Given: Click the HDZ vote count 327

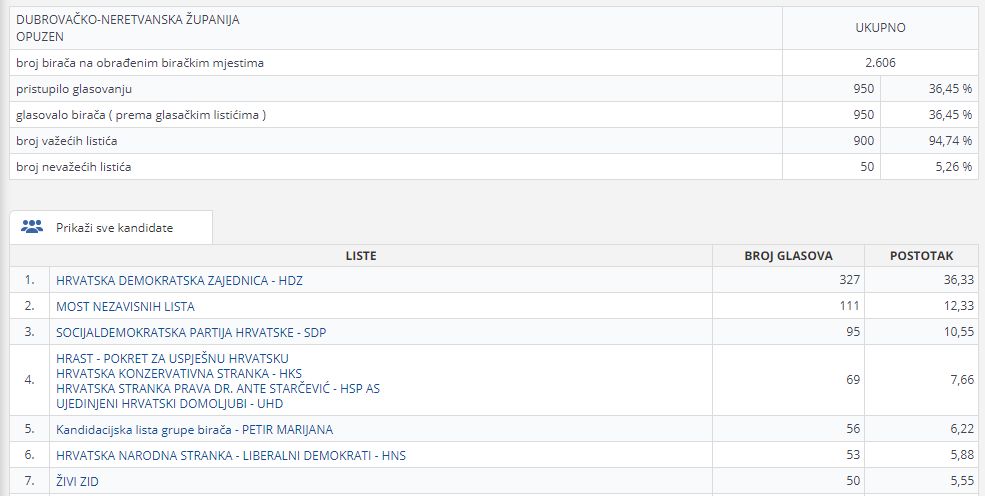Looking at the screenshot, I should (x=849, y=281).
